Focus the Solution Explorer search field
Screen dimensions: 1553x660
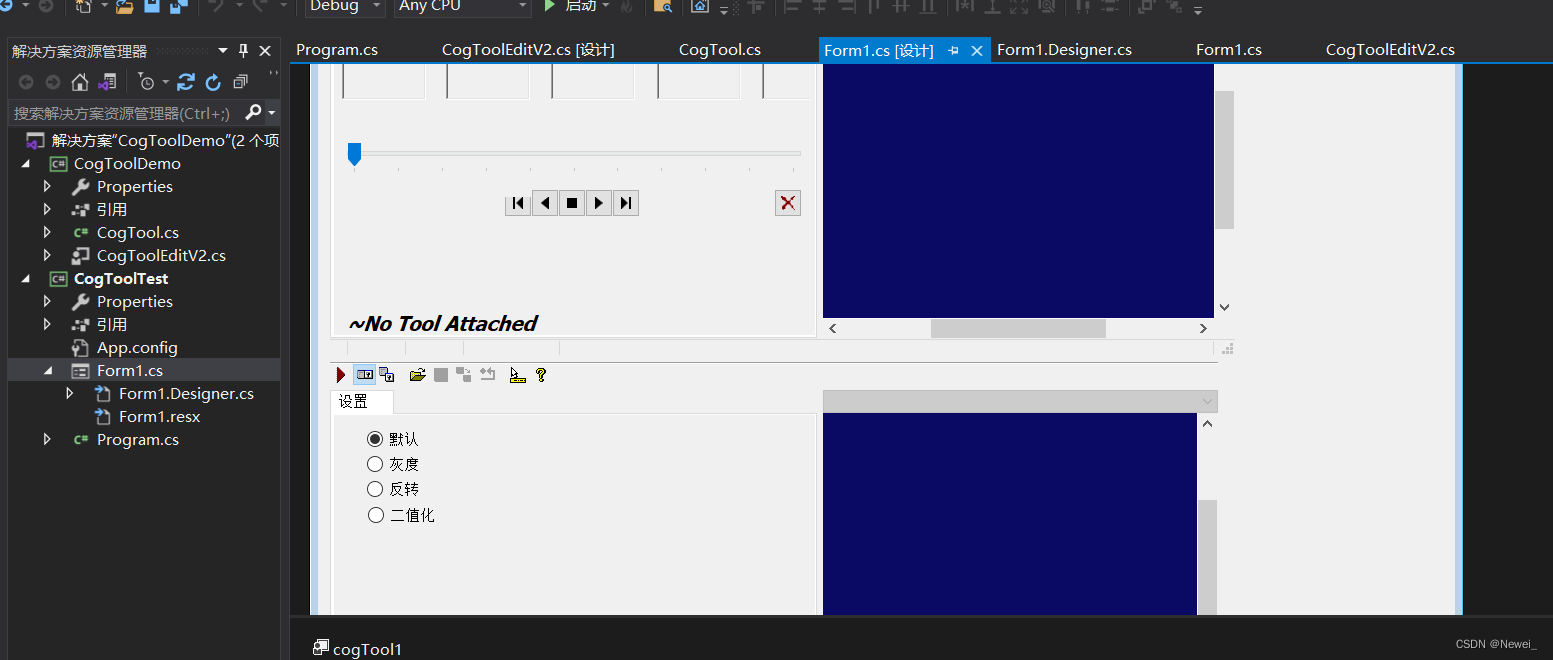[126, 113]
